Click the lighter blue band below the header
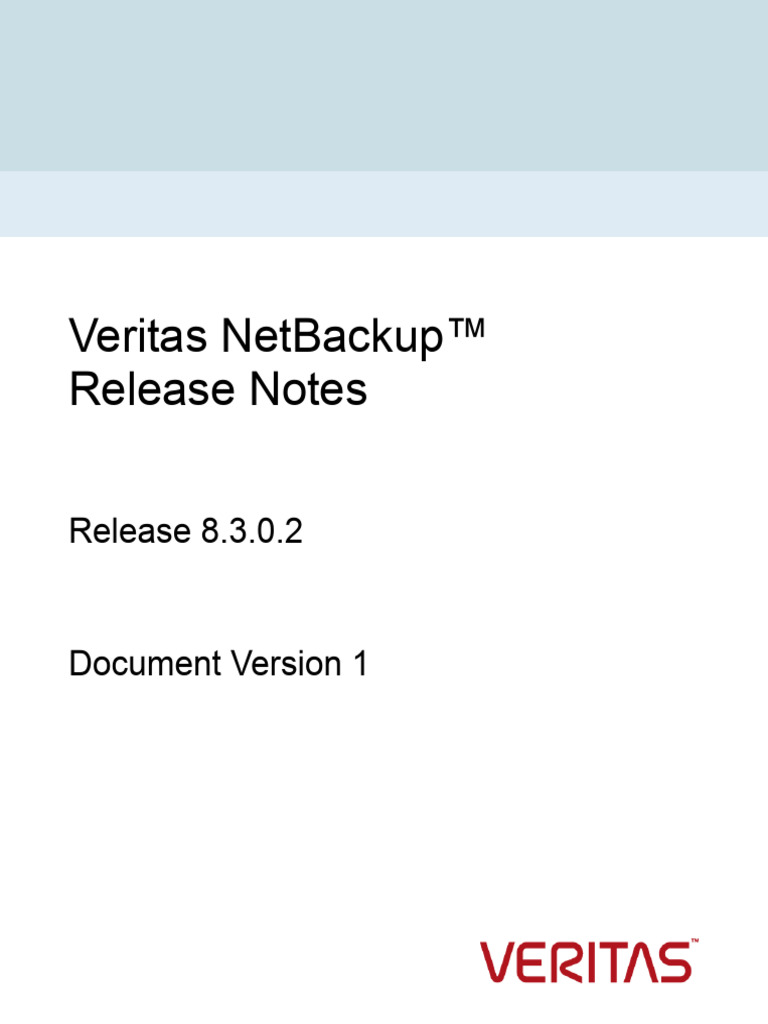768x1024 pixels. 384,204
